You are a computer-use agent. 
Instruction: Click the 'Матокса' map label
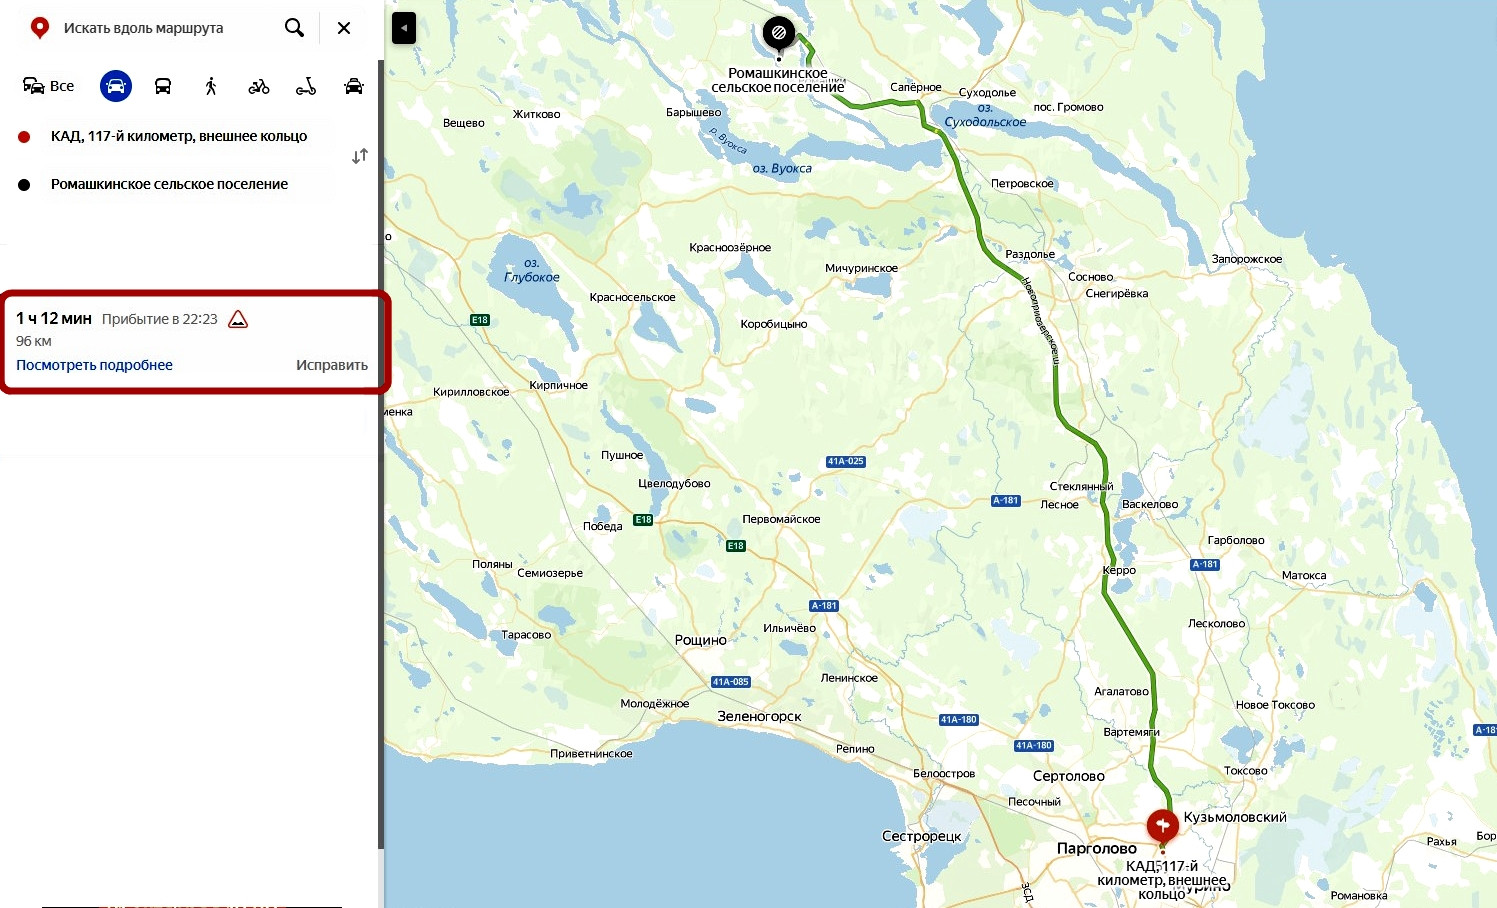[1304, 575]
